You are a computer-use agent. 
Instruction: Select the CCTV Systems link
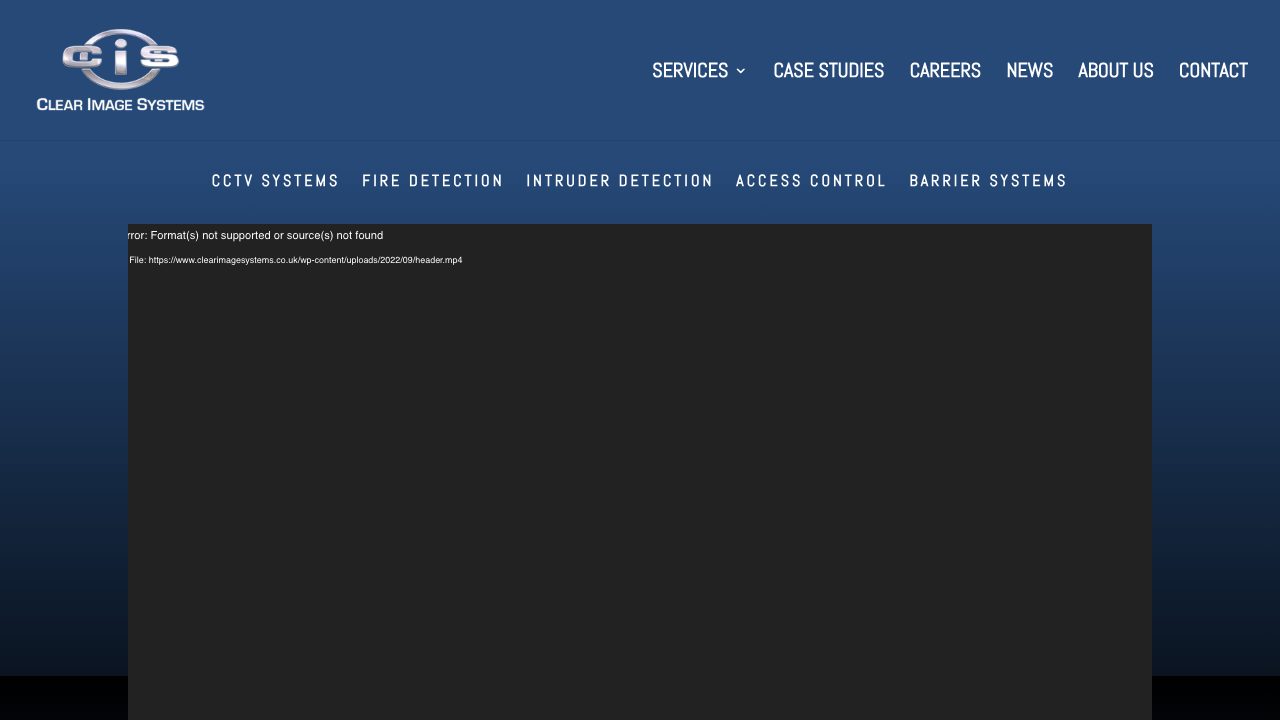[x=275, y=181]
